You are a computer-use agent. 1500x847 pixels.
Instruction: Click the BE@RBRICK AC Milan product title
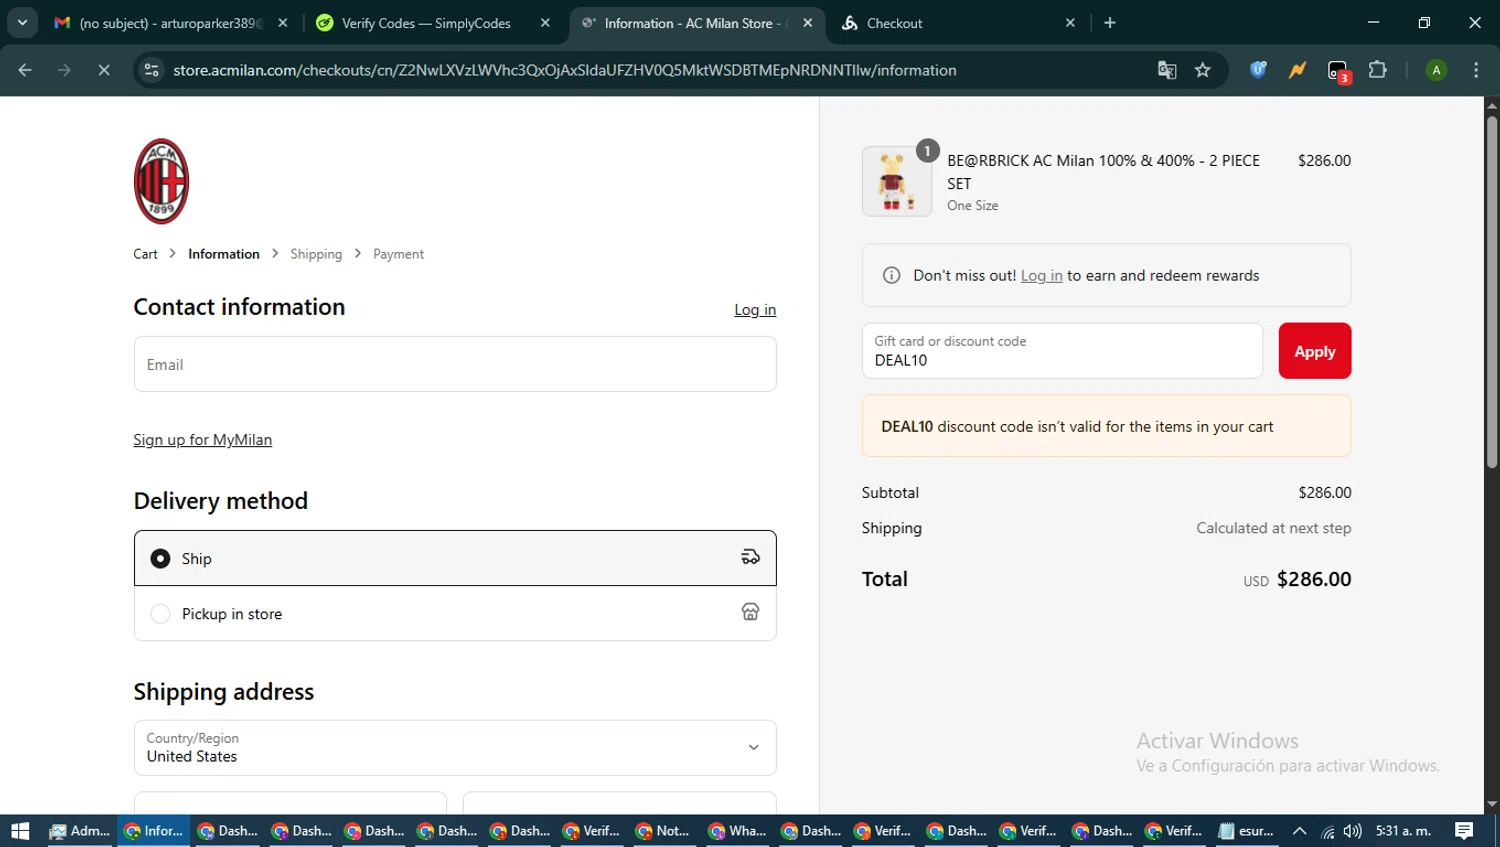pos(1103,172)
